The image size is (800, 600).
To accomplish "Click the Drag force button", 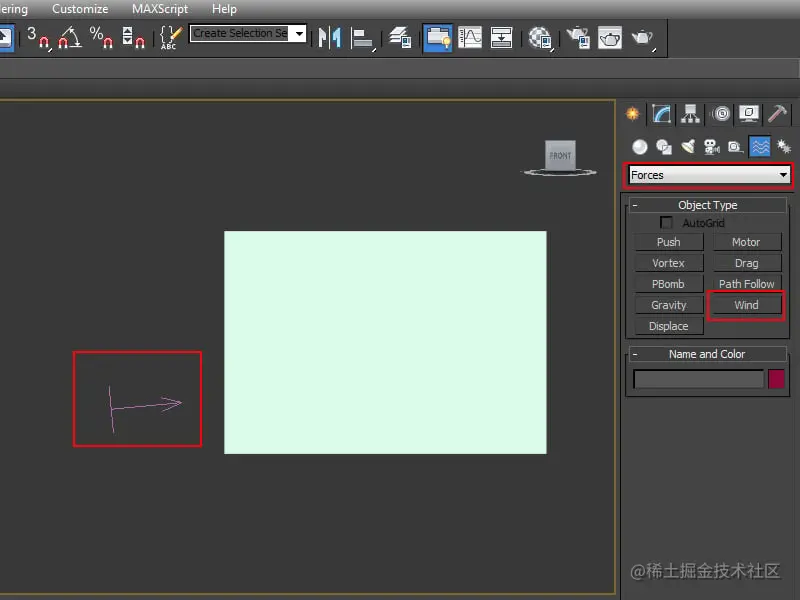I will pyautogui.click(x=746, y=263).
